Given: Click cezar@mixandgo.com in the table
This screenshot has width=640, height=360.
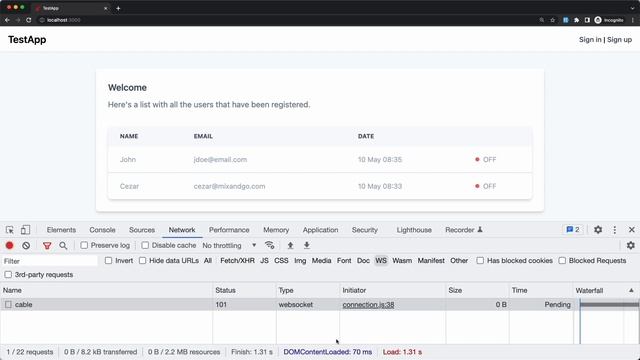Looking at the screenshot, I should click(229, 186).
